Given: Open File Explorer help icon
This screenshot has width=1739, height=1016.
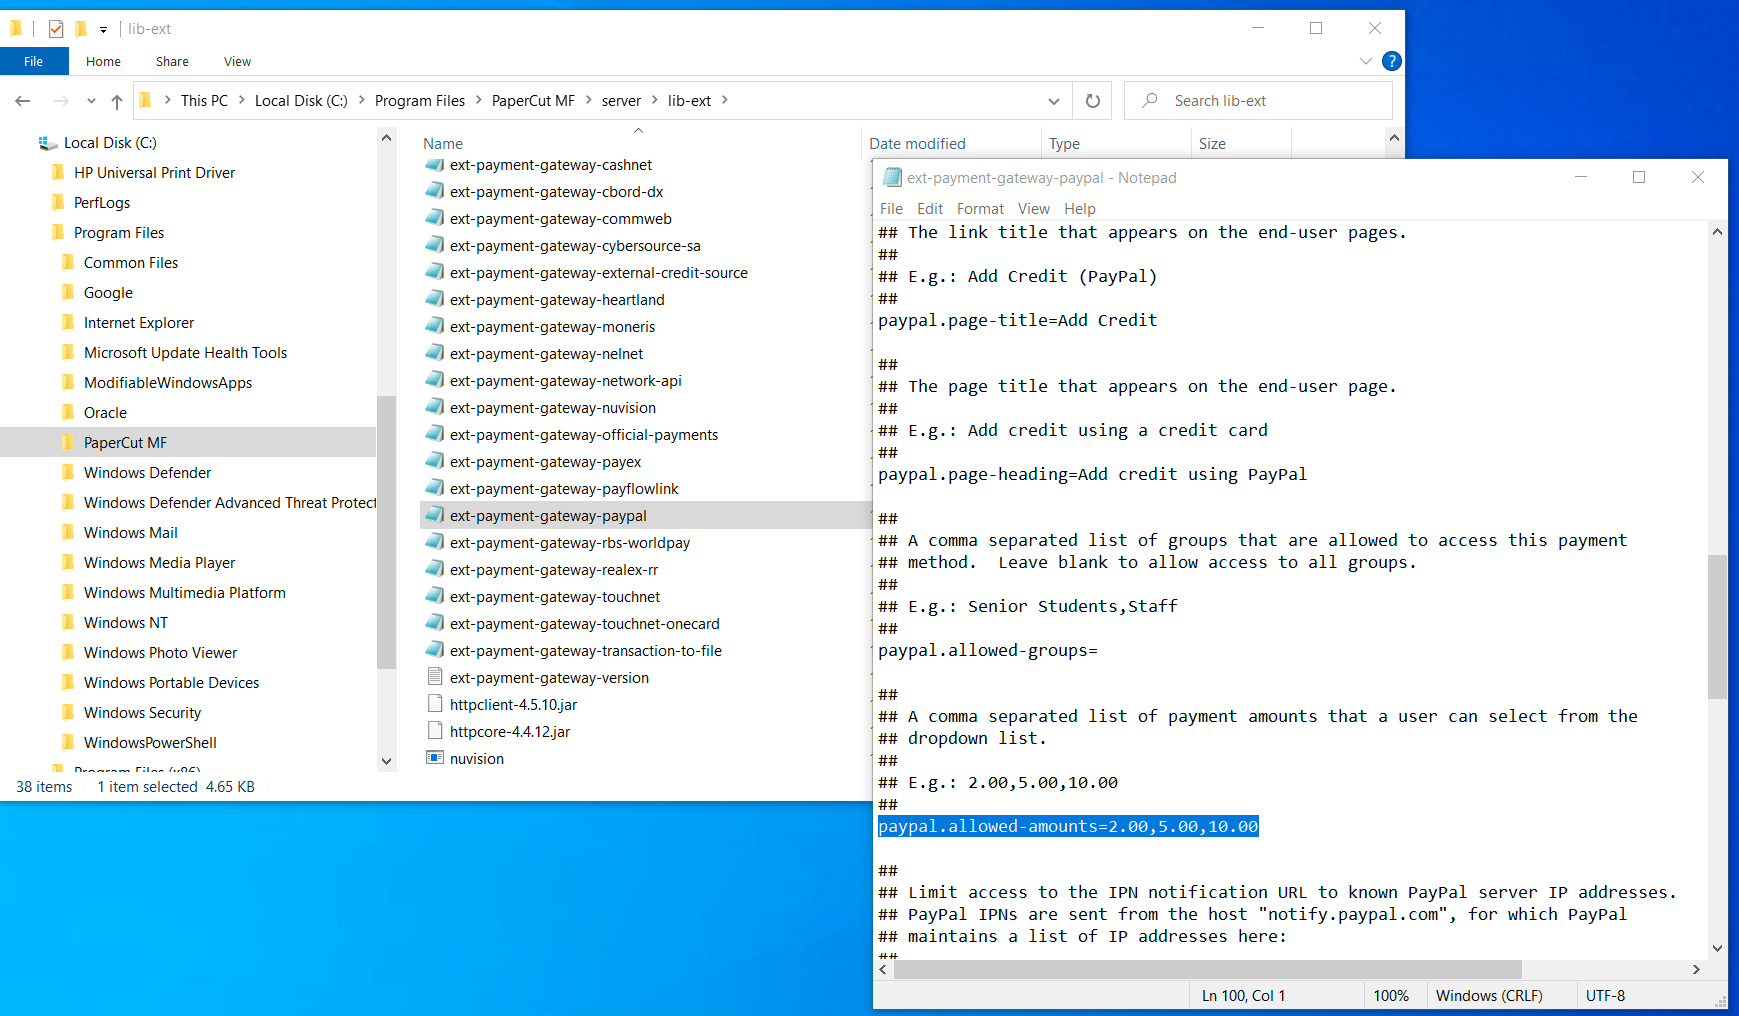Looking at the screenshot, I should (1391, 61).
